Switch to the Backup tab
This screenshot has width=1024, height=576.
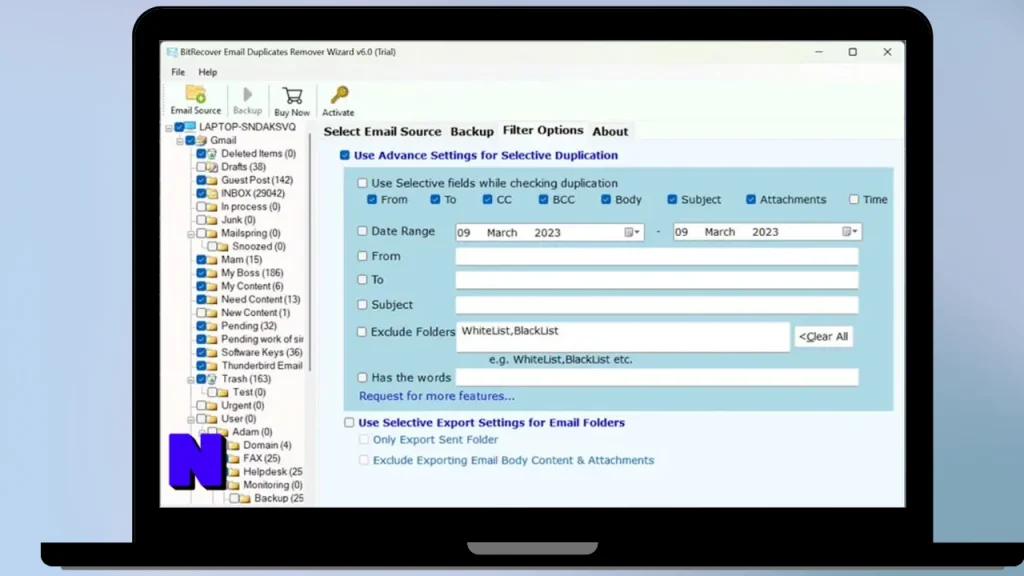coord(472,131)
